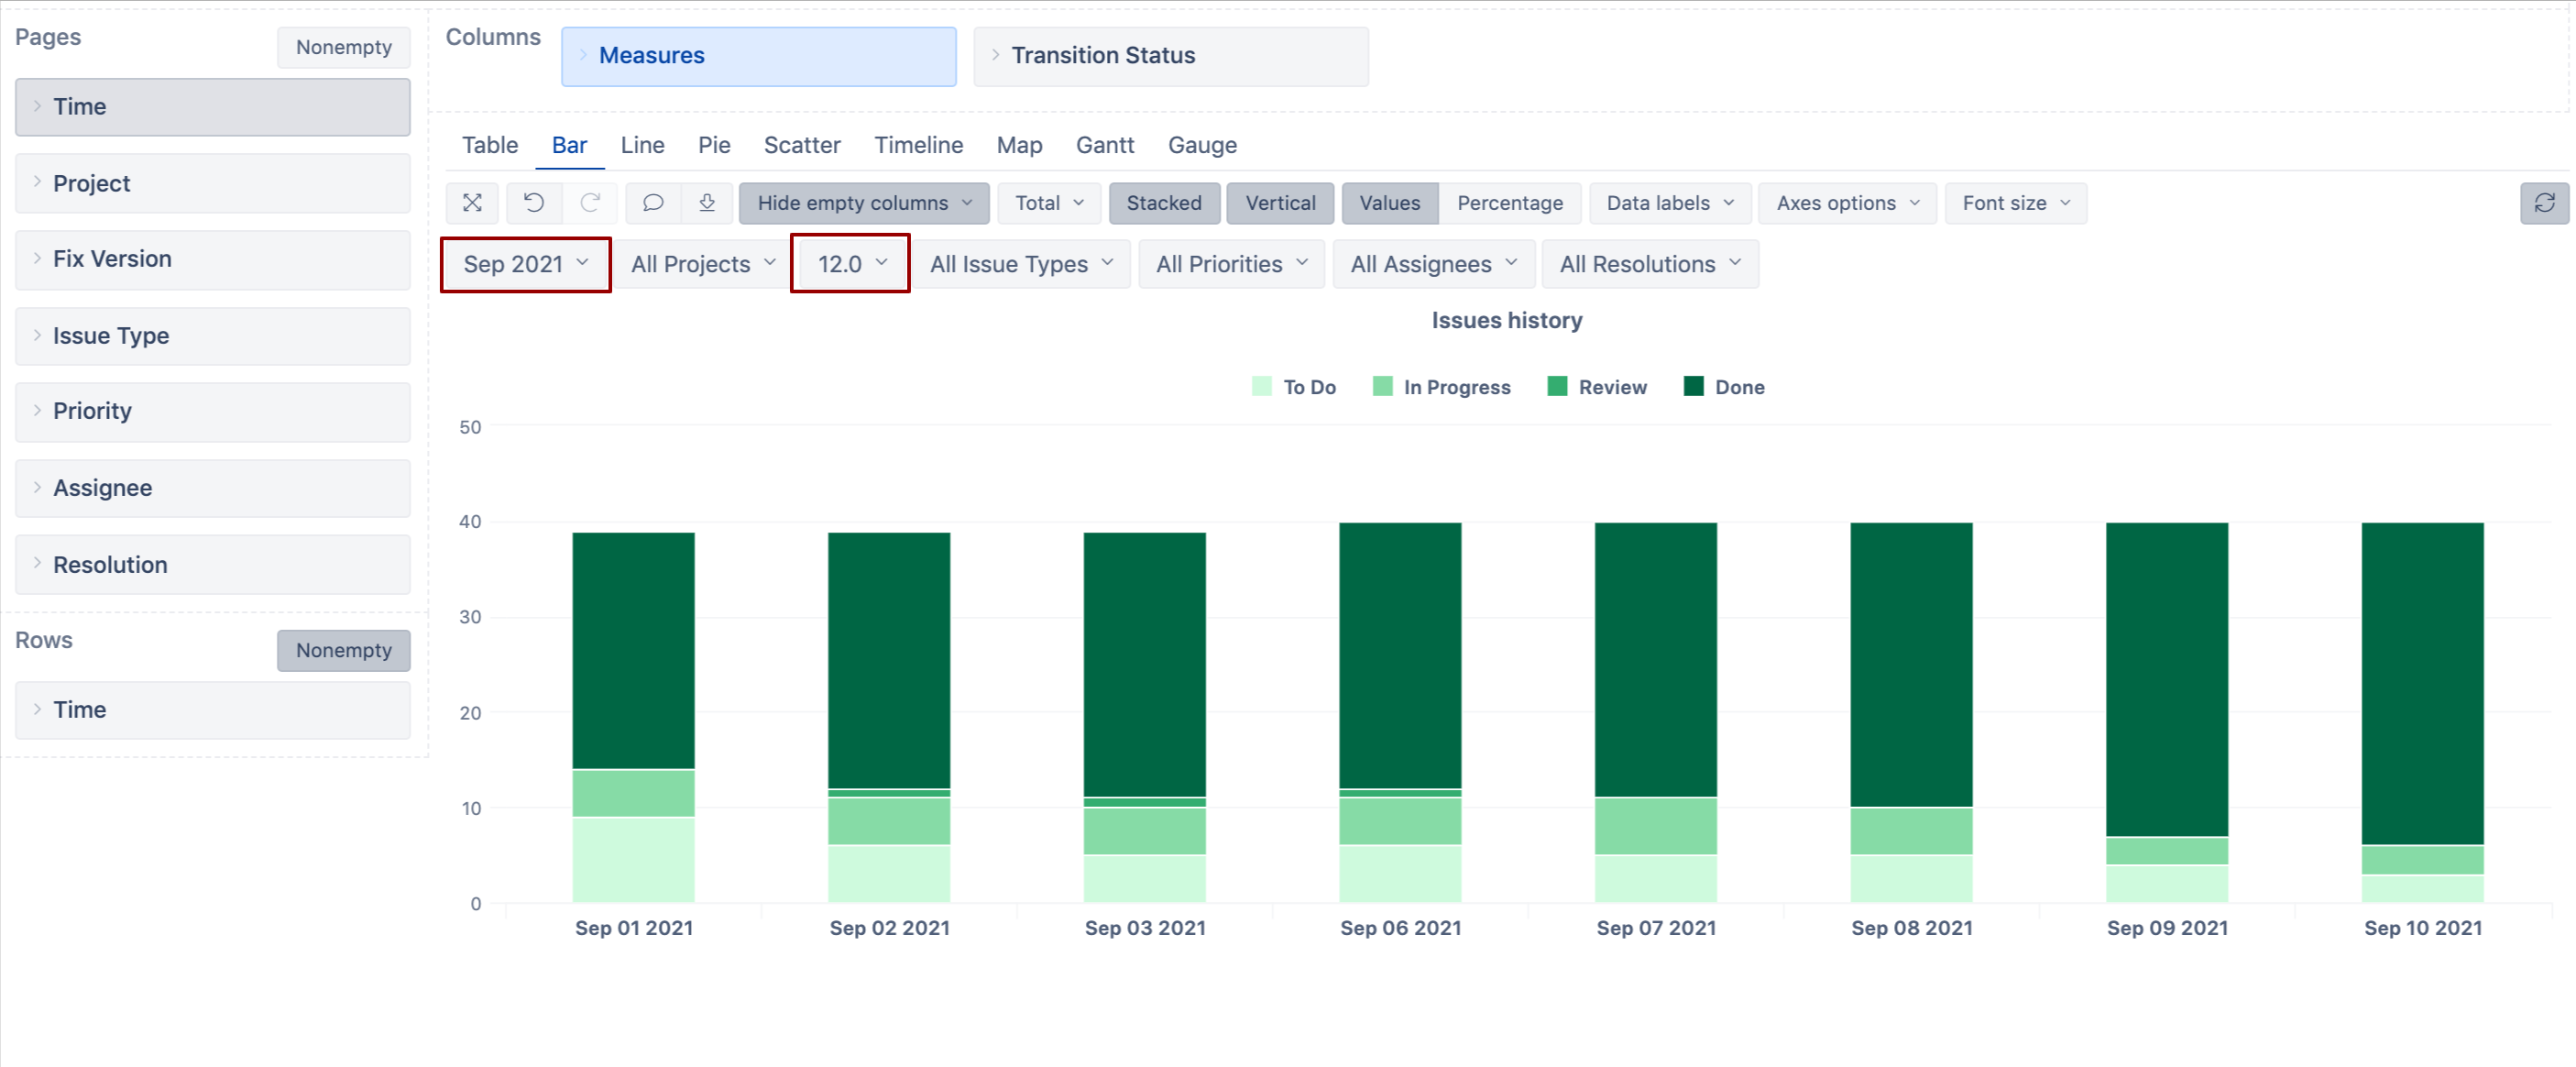
Task: Click the Sep 06 2021 Done bar
Action: 1400,655
